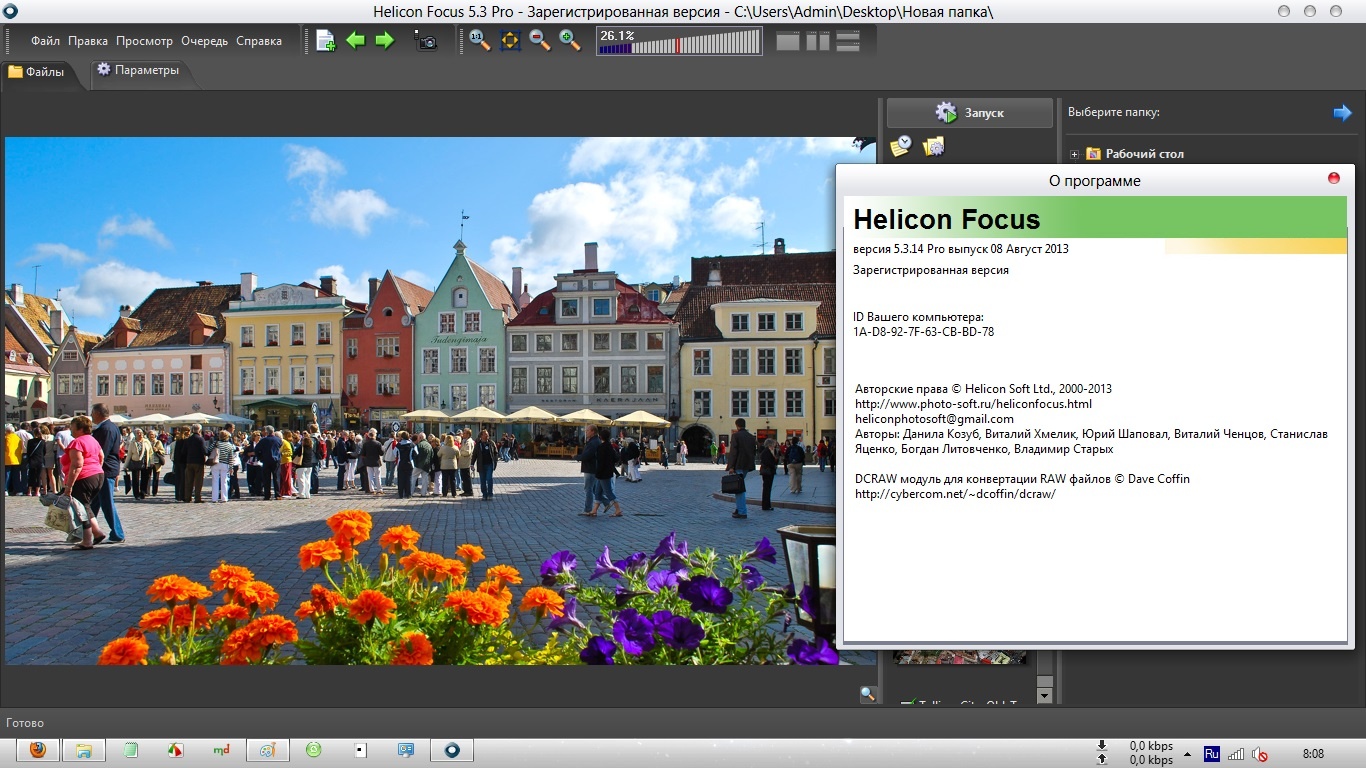Viewport: 1366px width, 768px height.
Task: Zoom in with the plus magnifier
Action: 570,41
